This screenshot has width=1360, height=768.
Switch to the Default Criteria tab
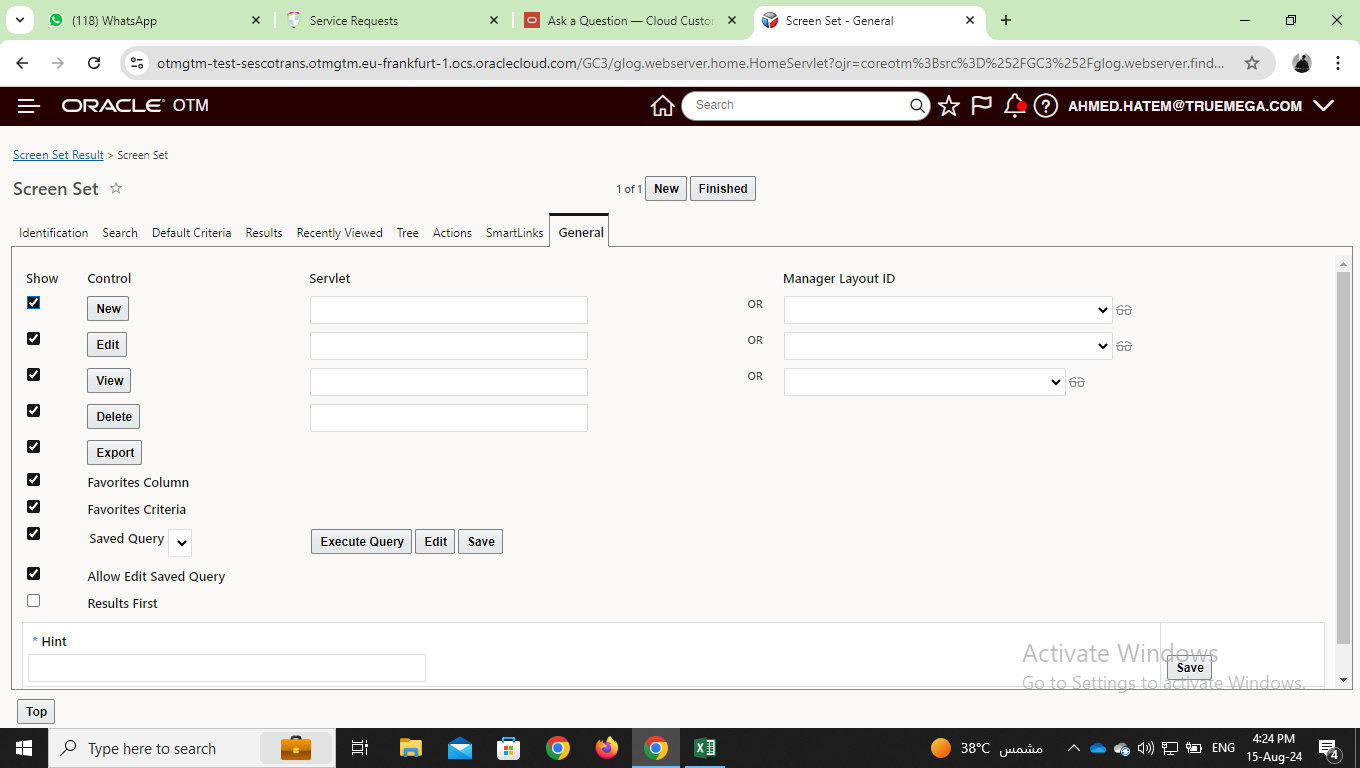point(192,233)
